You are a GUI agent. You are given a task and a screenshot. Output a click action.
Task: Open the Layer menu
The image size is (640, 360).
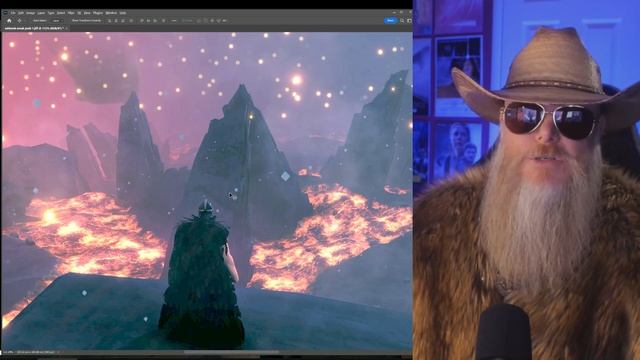[x=41, y=13]
